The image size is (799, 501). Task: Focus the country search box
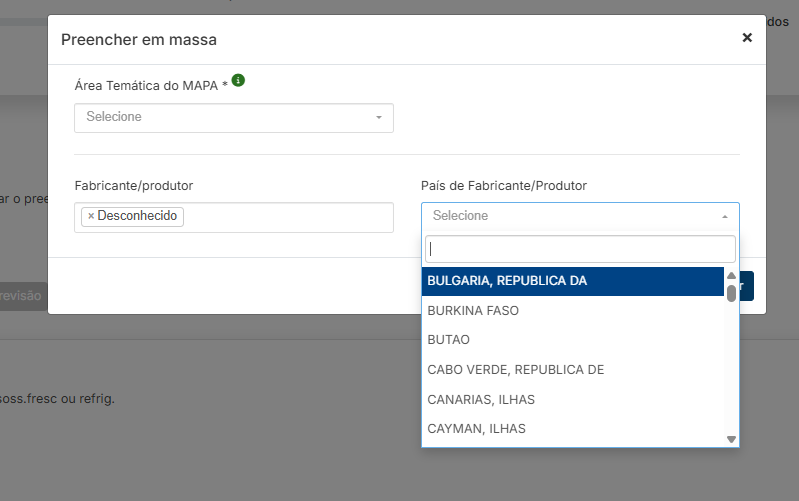[x=580, y=249]
